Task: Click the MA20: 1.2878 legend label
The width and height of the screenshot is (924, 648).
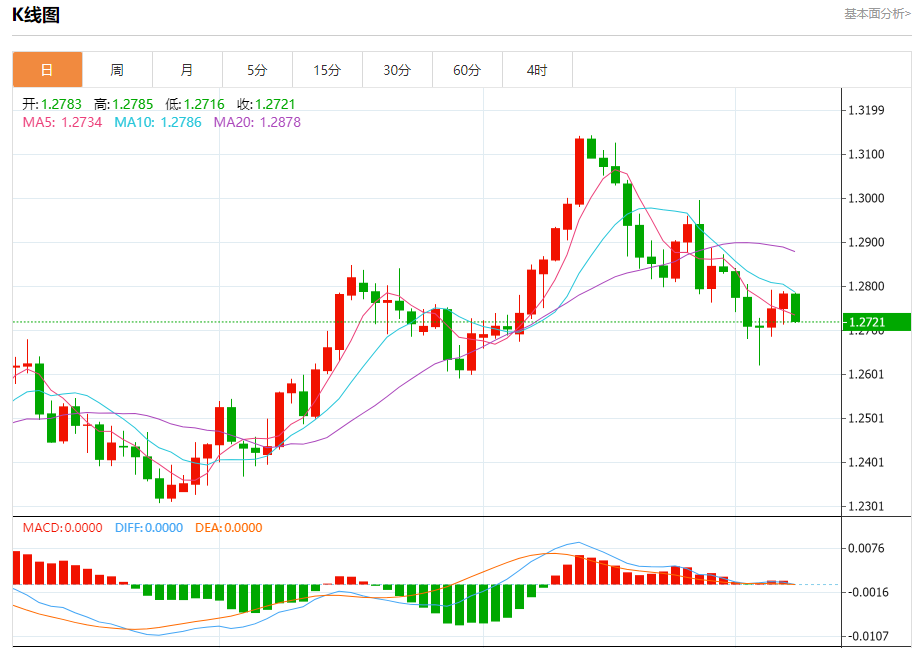Action: tap(257, 123)
